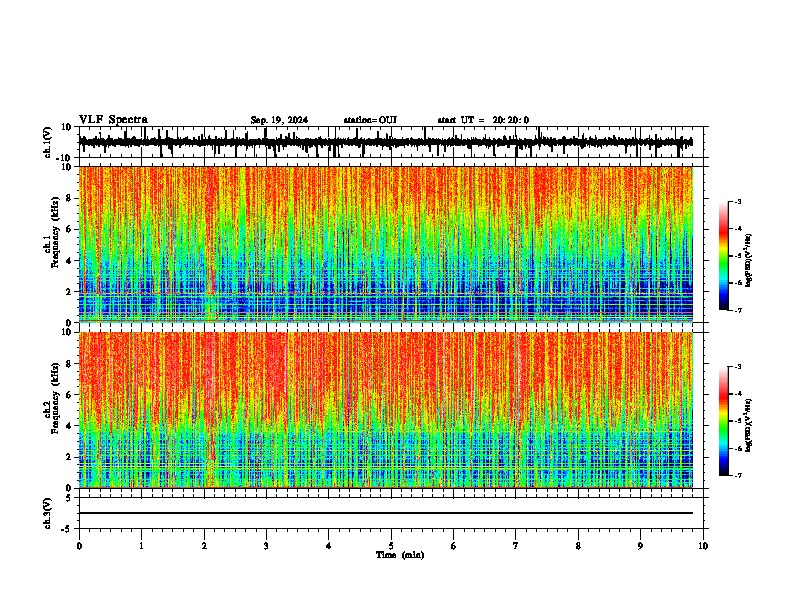The width and height of the screenshot is (792, 612).
Task: Click the "Time (min)" axis title
Action: [400, 555]
